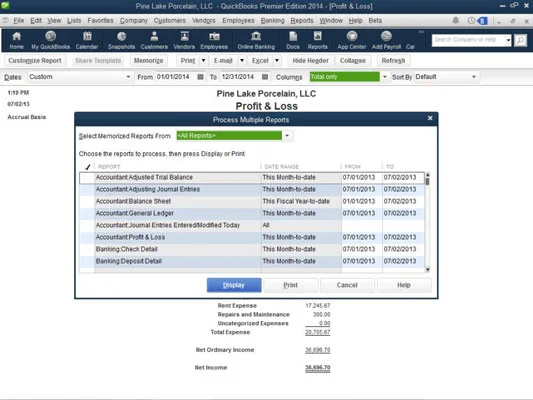The image size is (533, 400).
Task: Check the Accountant:Balance Sheet report row
Action: pos(87,201)
